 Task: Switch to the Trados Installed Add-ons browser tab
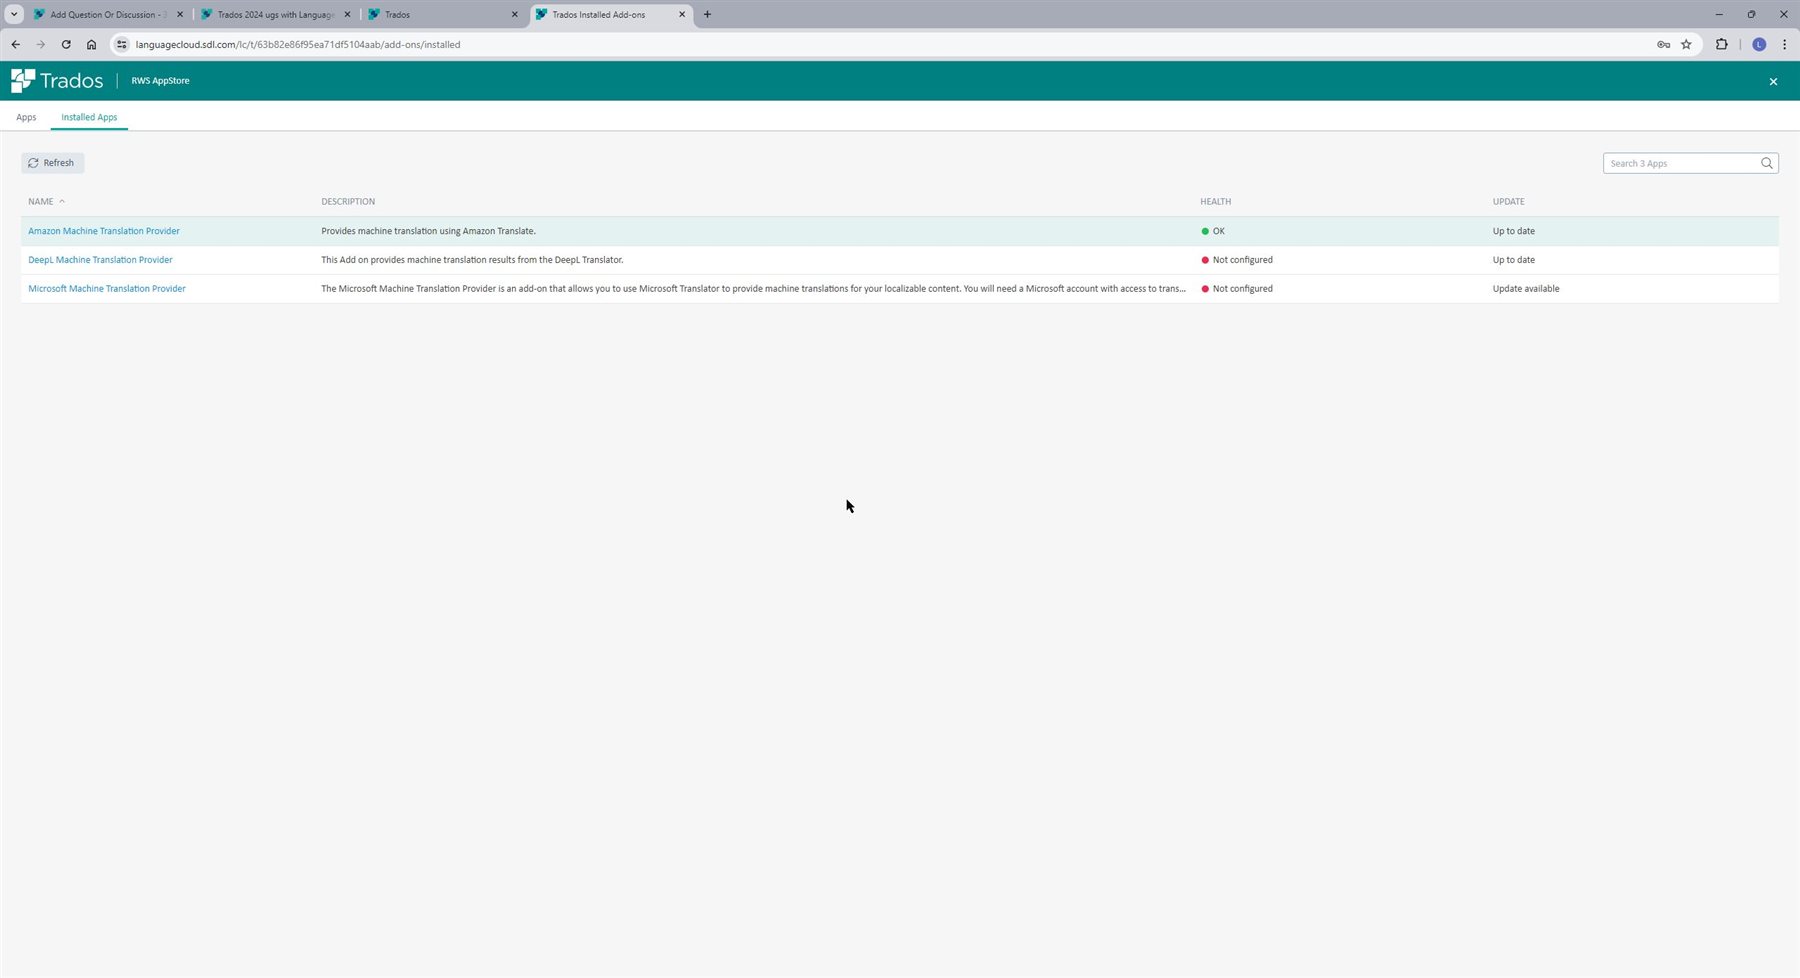[x=600, y=14]
